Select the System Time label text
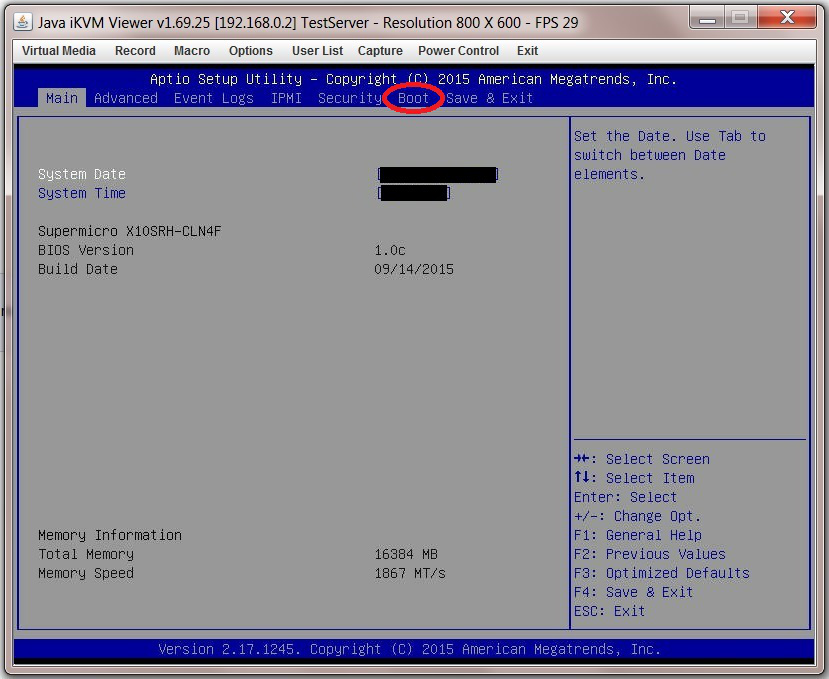The height and width of the screenshot is (679, 829). pyautogui.click(x=81, y=193)
